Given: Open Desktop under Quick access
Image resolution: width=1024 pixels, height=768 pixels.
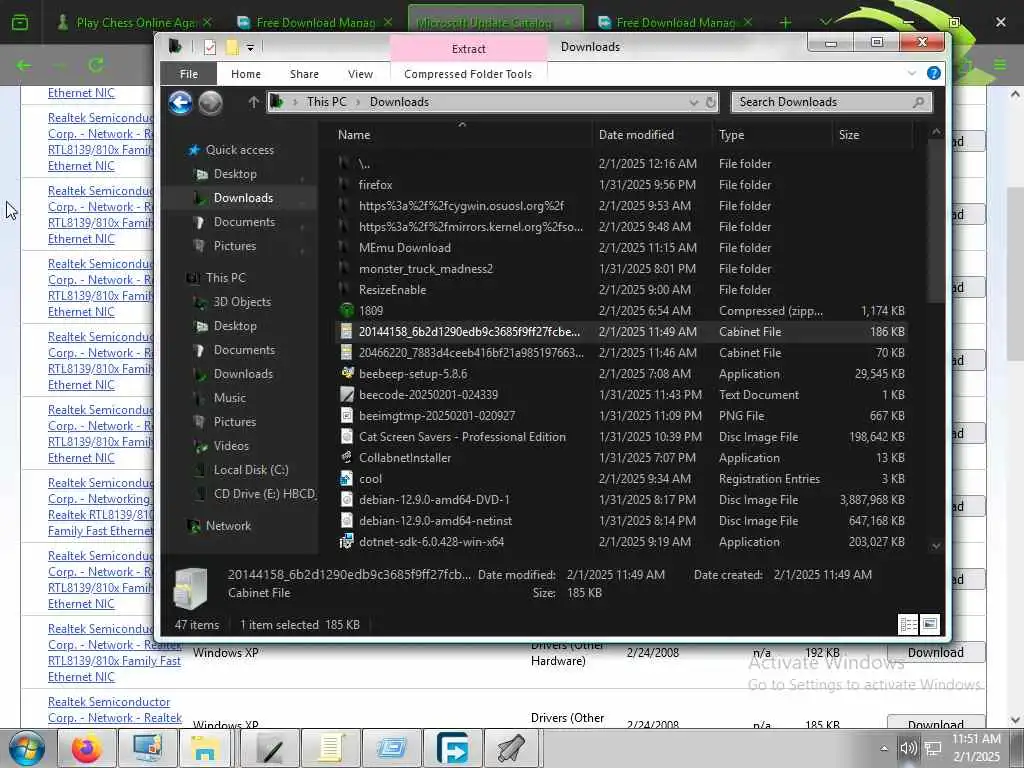Looking at the screenshot, I should (x=235, y=174).
